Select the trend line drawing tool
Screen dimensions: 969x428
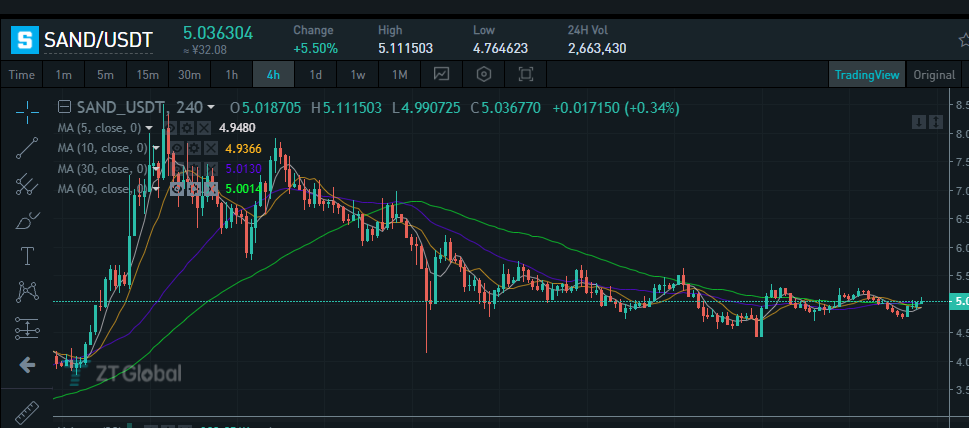pyautogui.click(x=27, y=148)
